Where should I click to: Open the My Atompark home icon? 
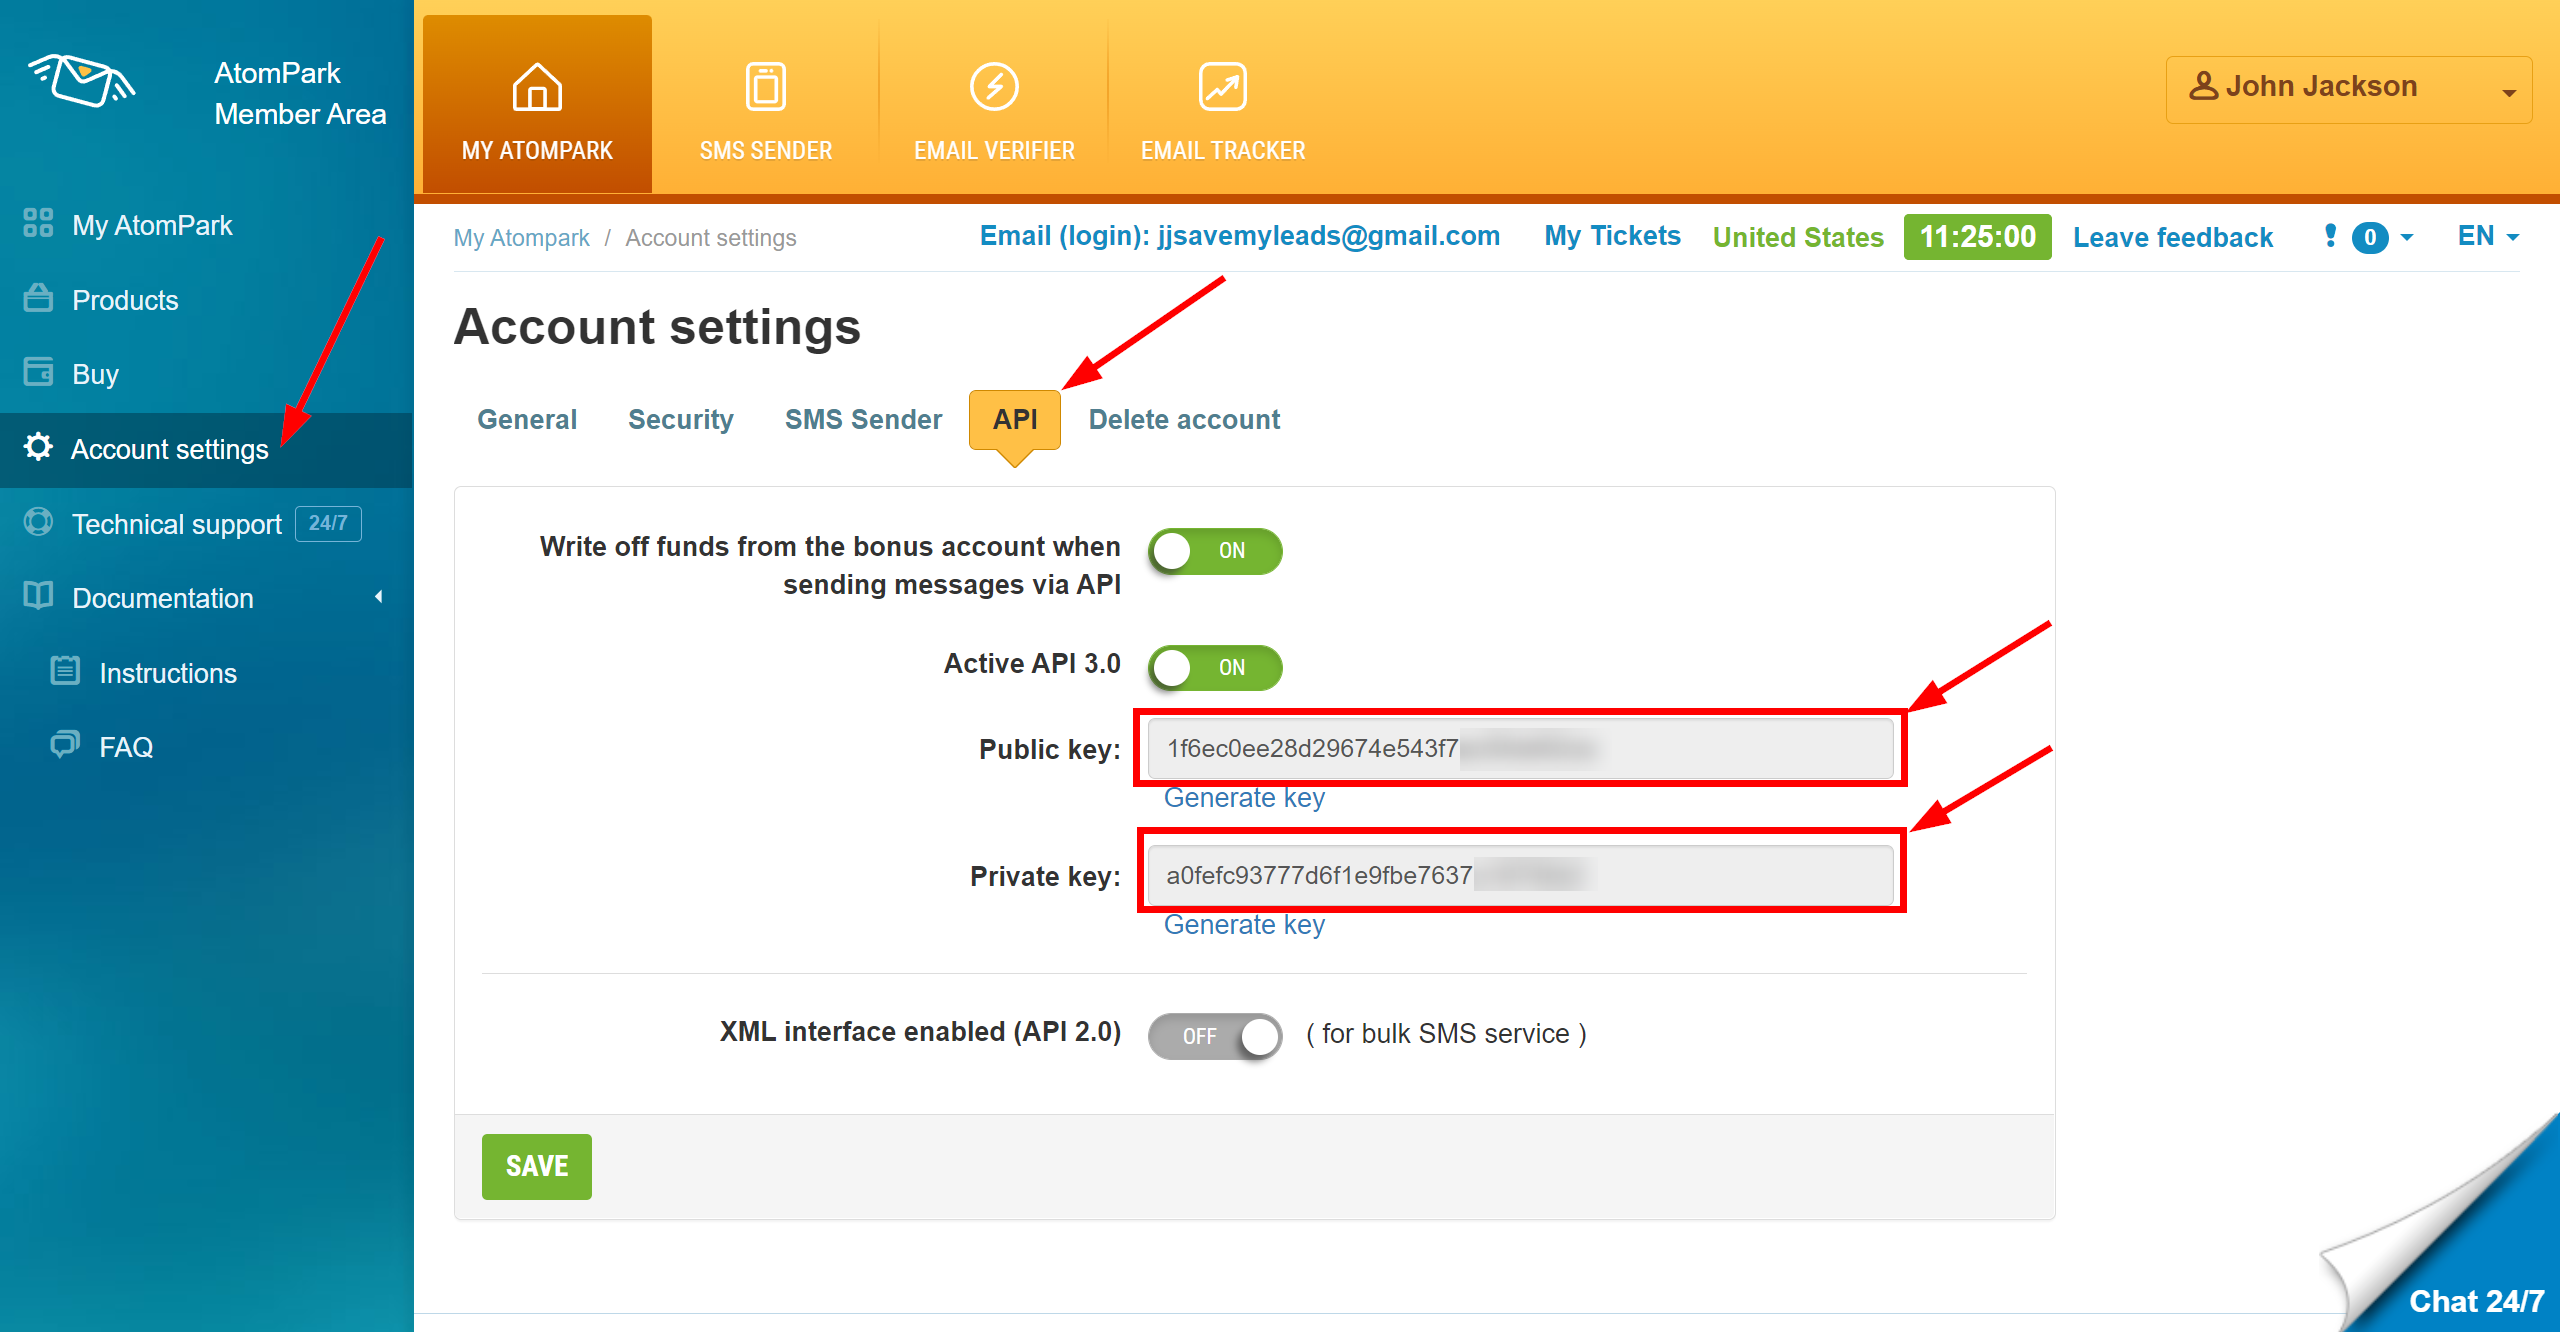coord(537,87)
